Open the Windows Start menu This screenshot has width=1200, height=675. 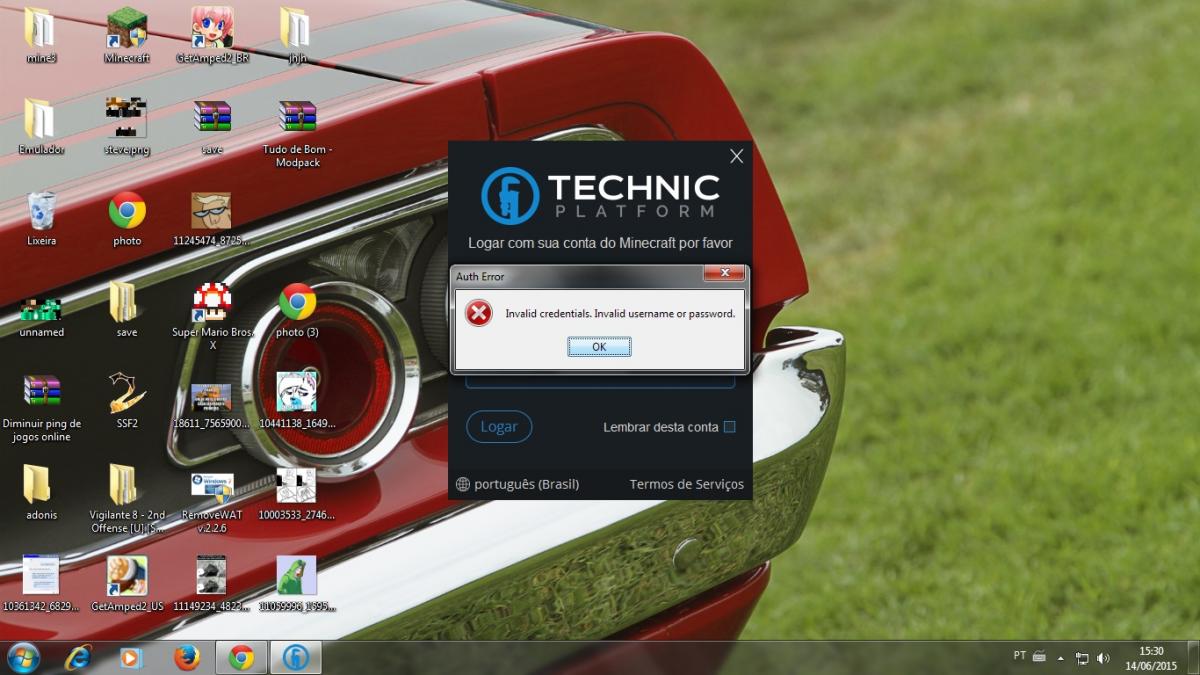[x=23, y=657]
